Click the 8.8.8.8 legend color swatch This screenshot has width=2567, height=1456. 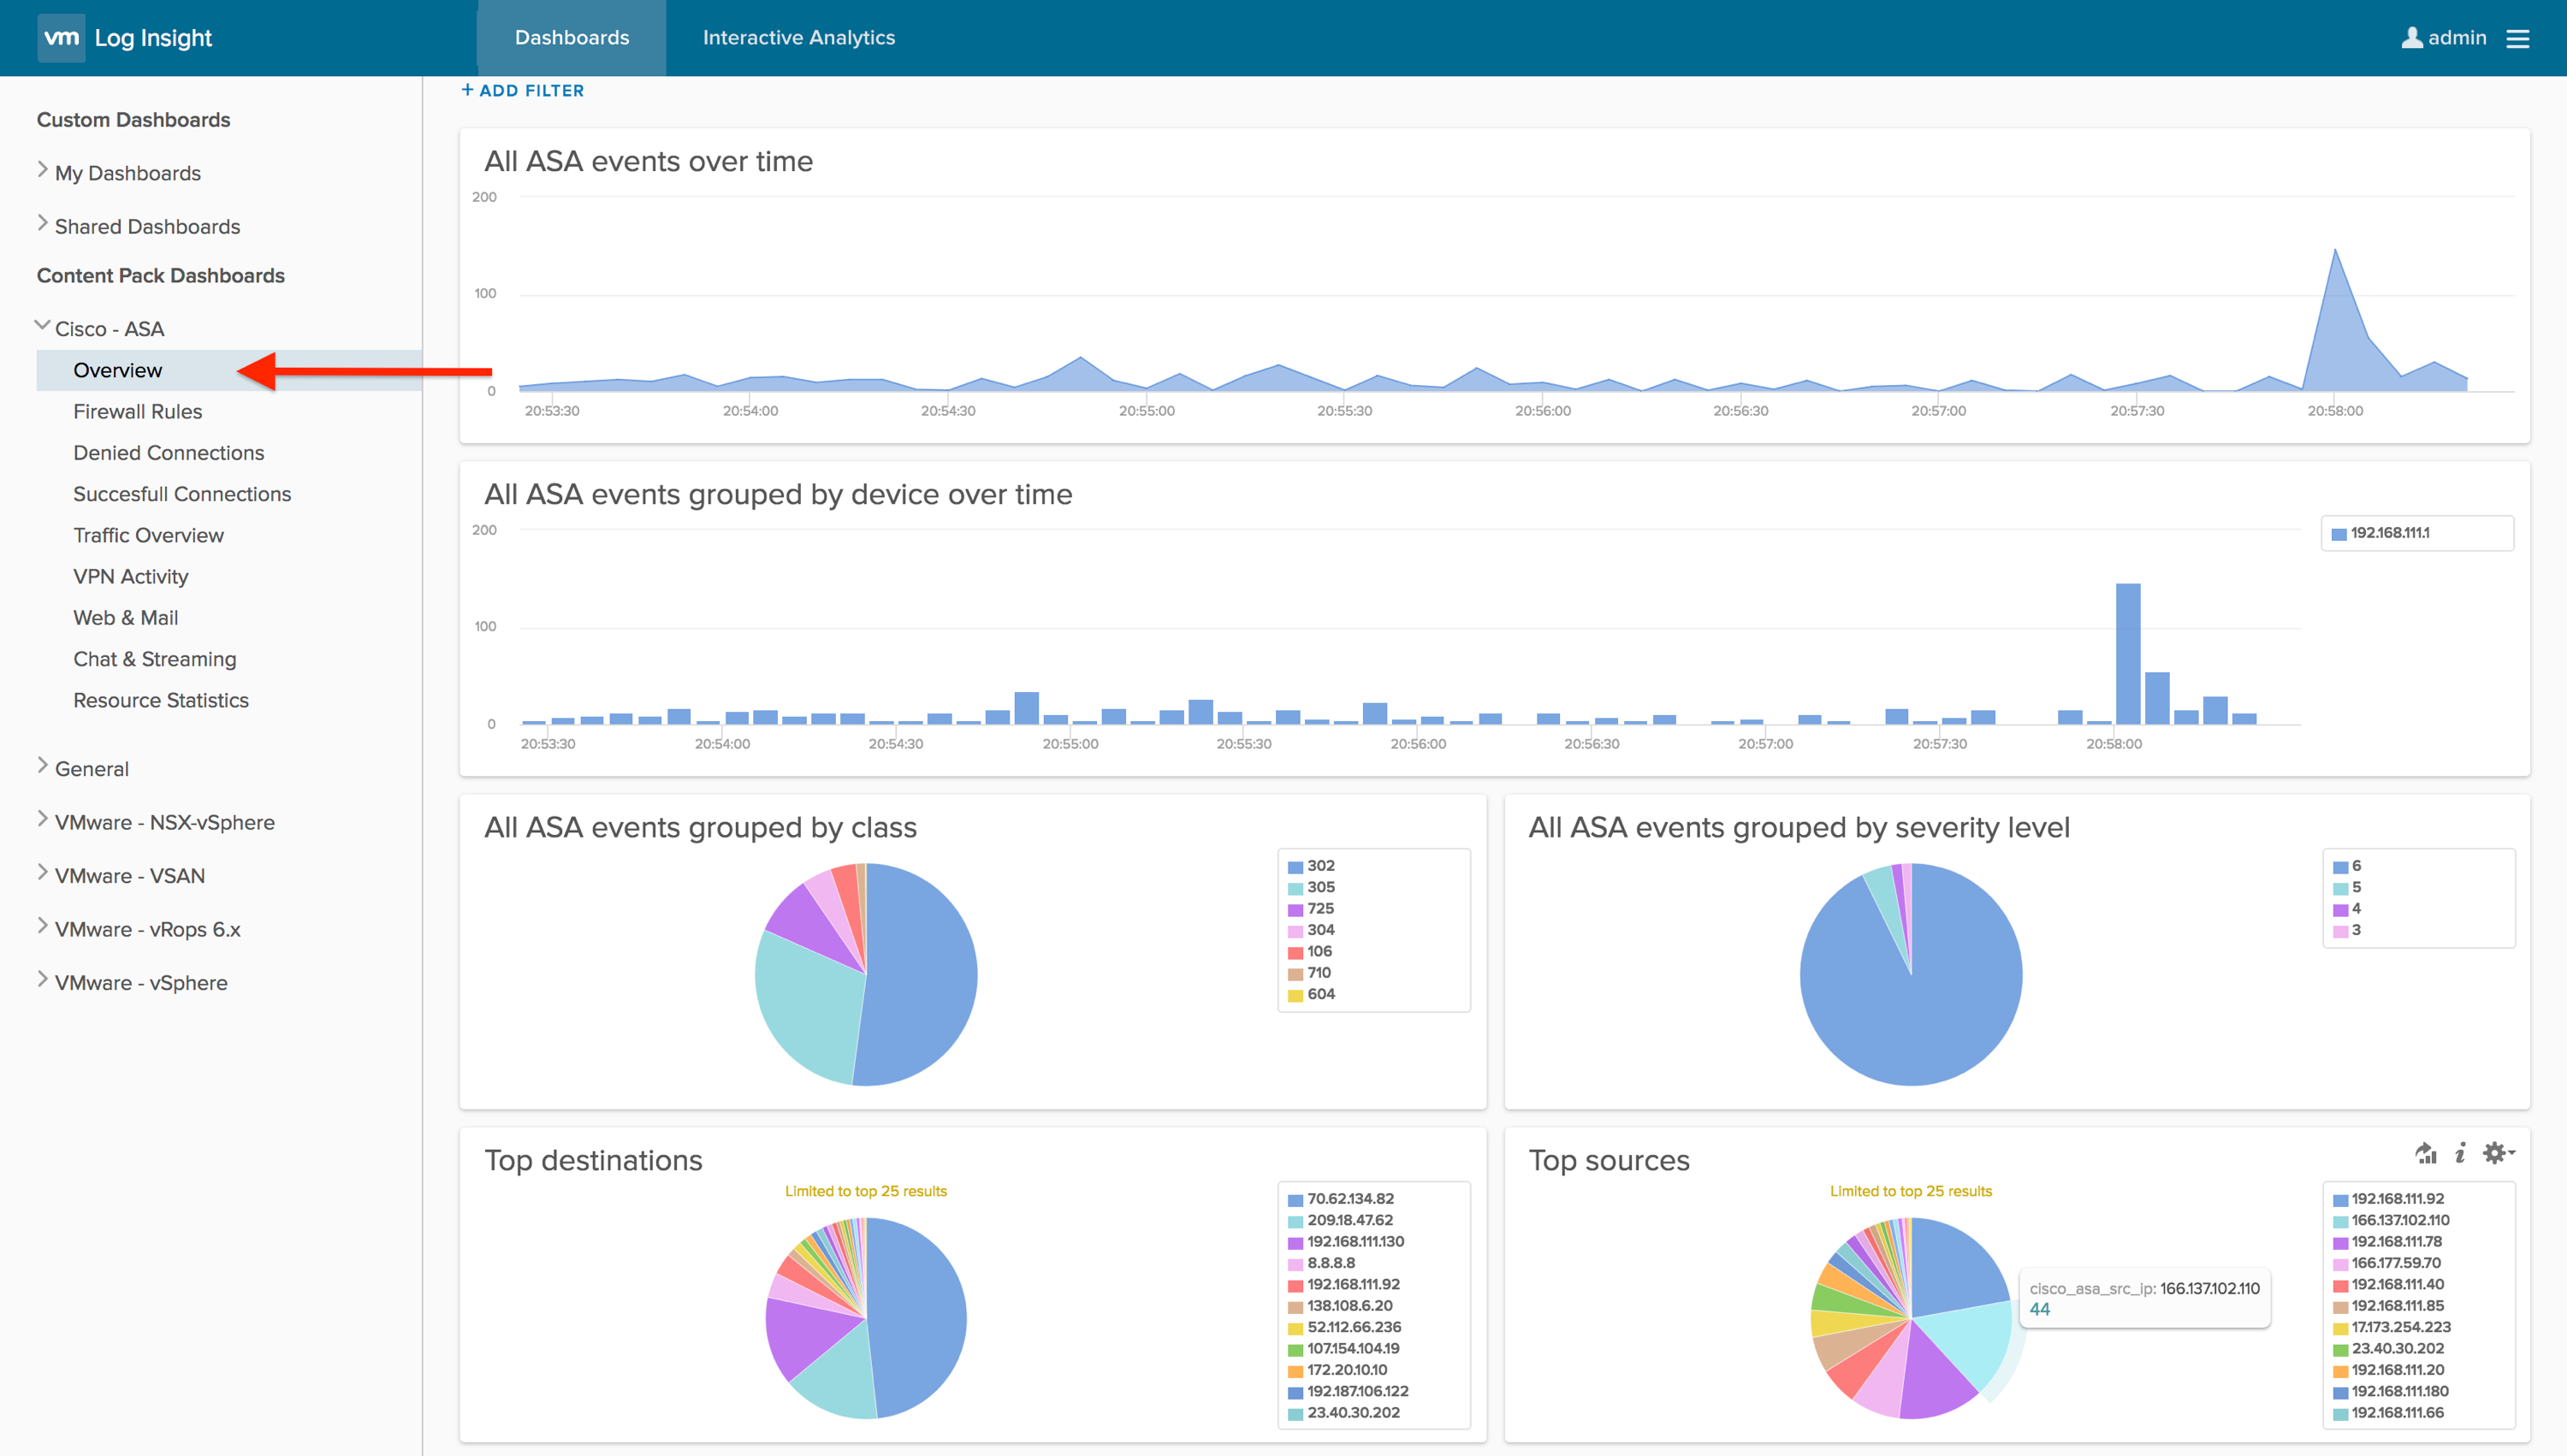(x=1295, y=1264)
